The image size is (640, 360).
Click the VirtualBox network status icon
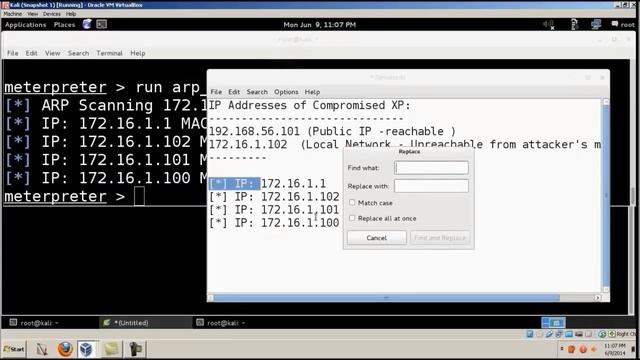point(559,334)
